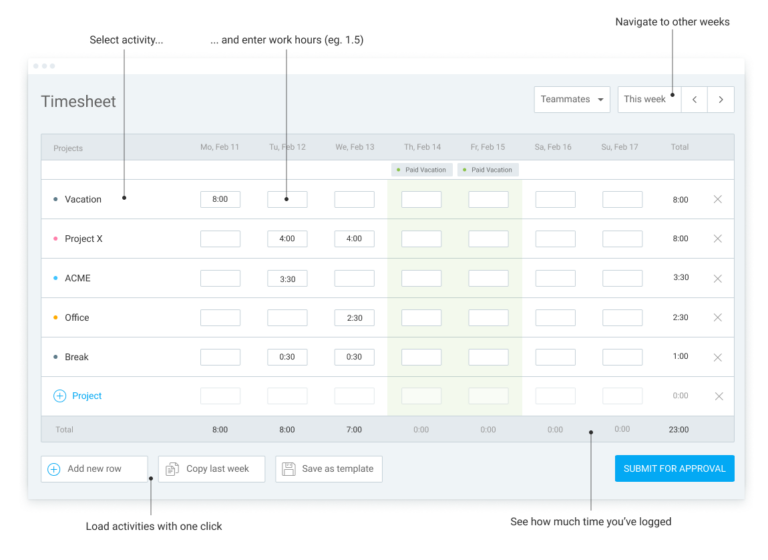The width and height of the screenshot is (768, 560).
Task: Remove the empty Project row with X
Action: point(719,396)
